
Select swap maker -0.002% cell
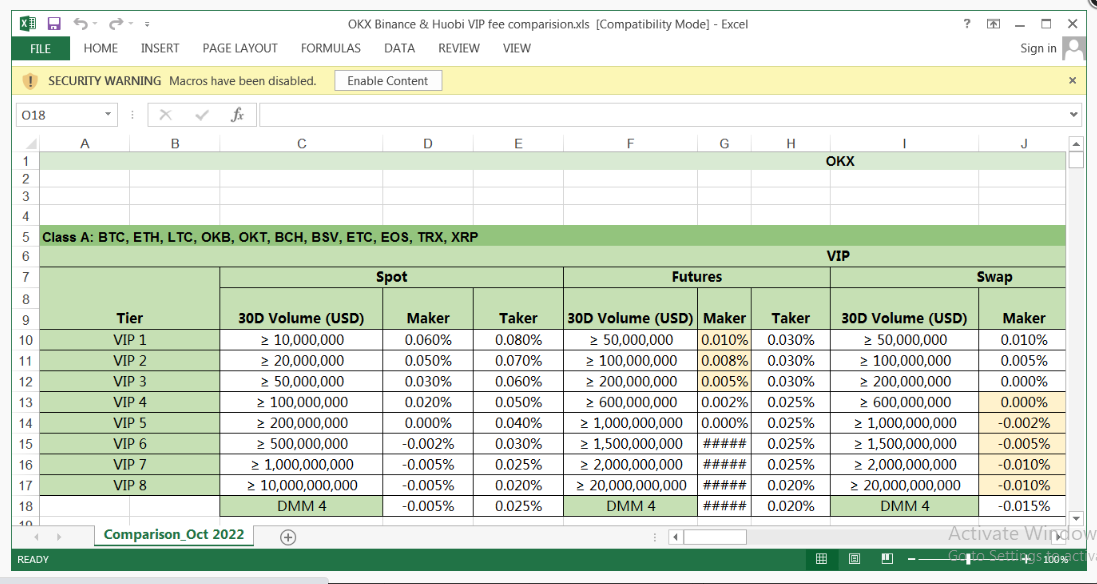[1024, 423]
